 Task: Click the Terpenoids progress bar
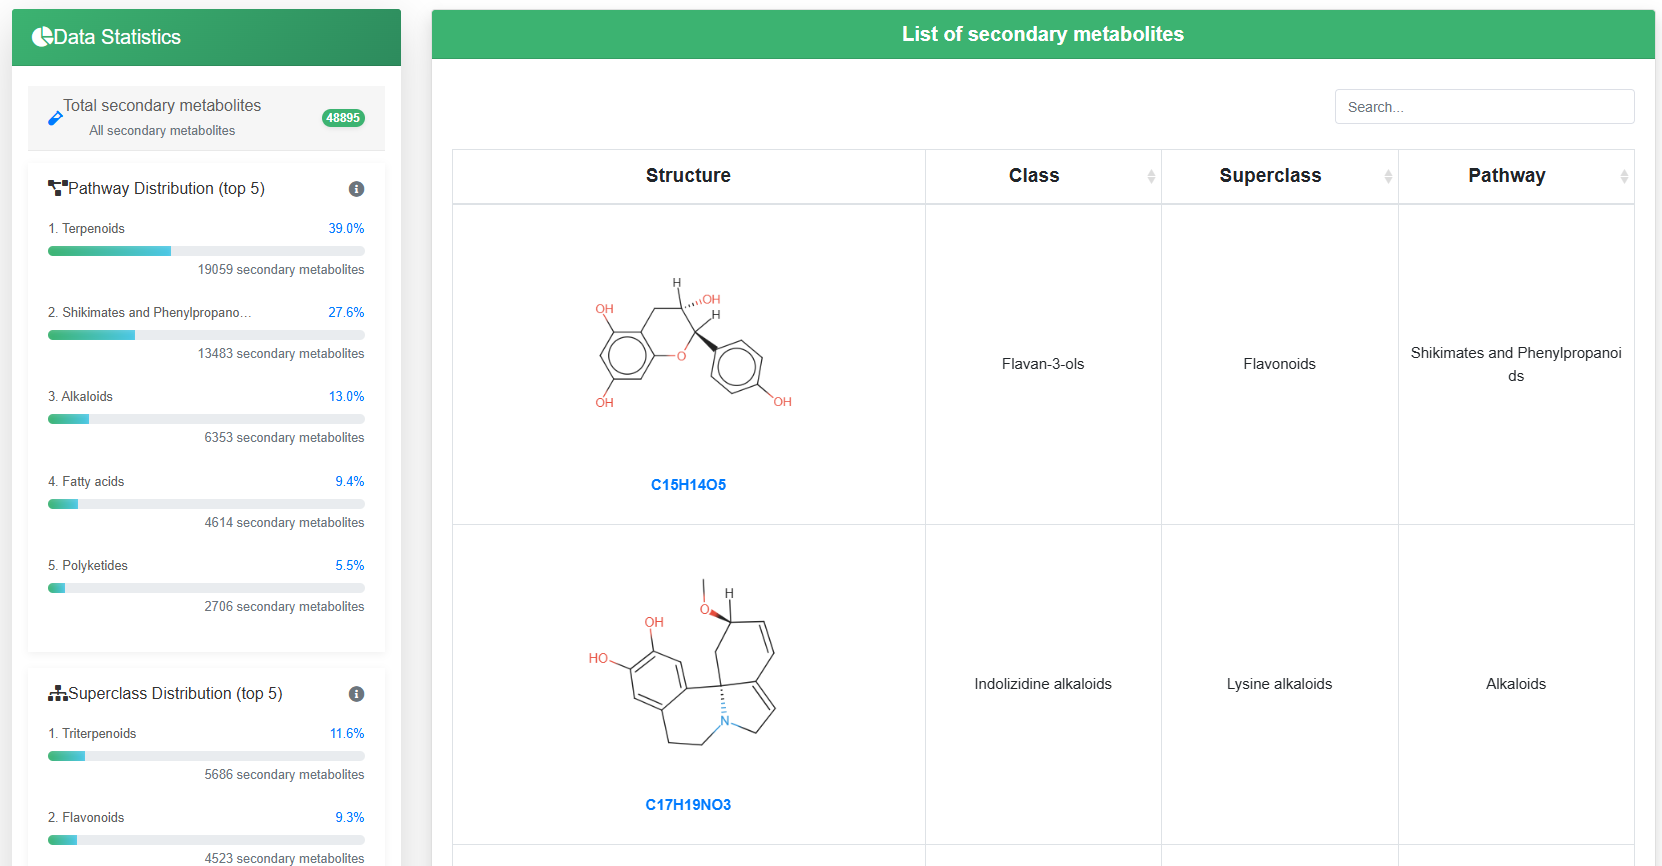[x=206, y=251]
